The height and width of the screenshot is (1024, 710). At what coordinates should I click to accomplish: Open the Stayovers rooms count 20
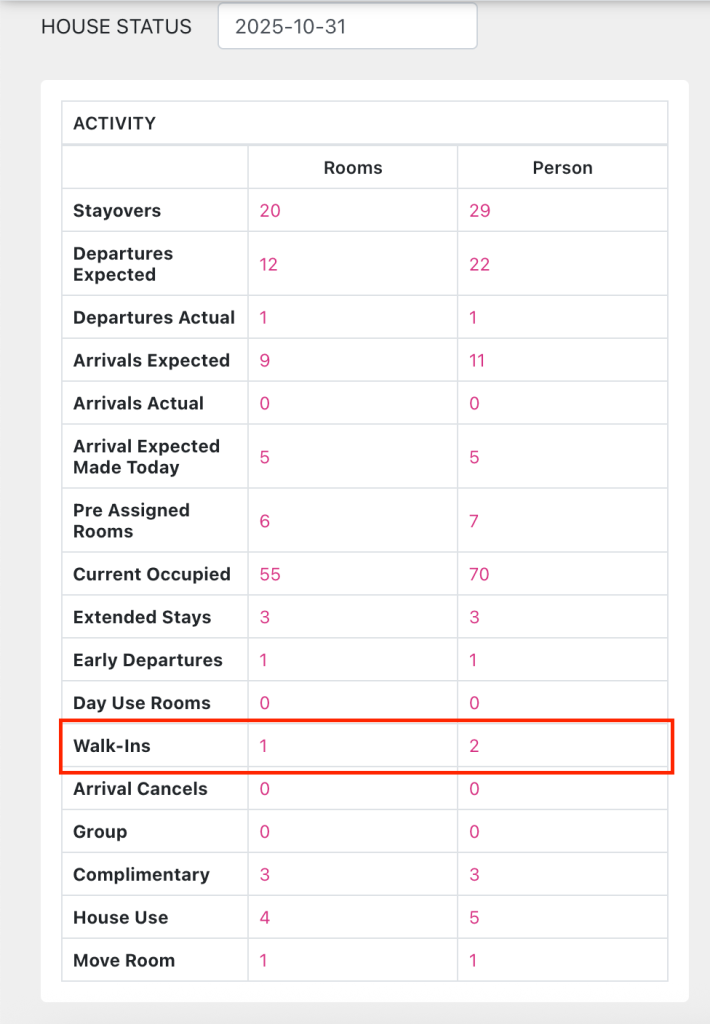point(270,211)
